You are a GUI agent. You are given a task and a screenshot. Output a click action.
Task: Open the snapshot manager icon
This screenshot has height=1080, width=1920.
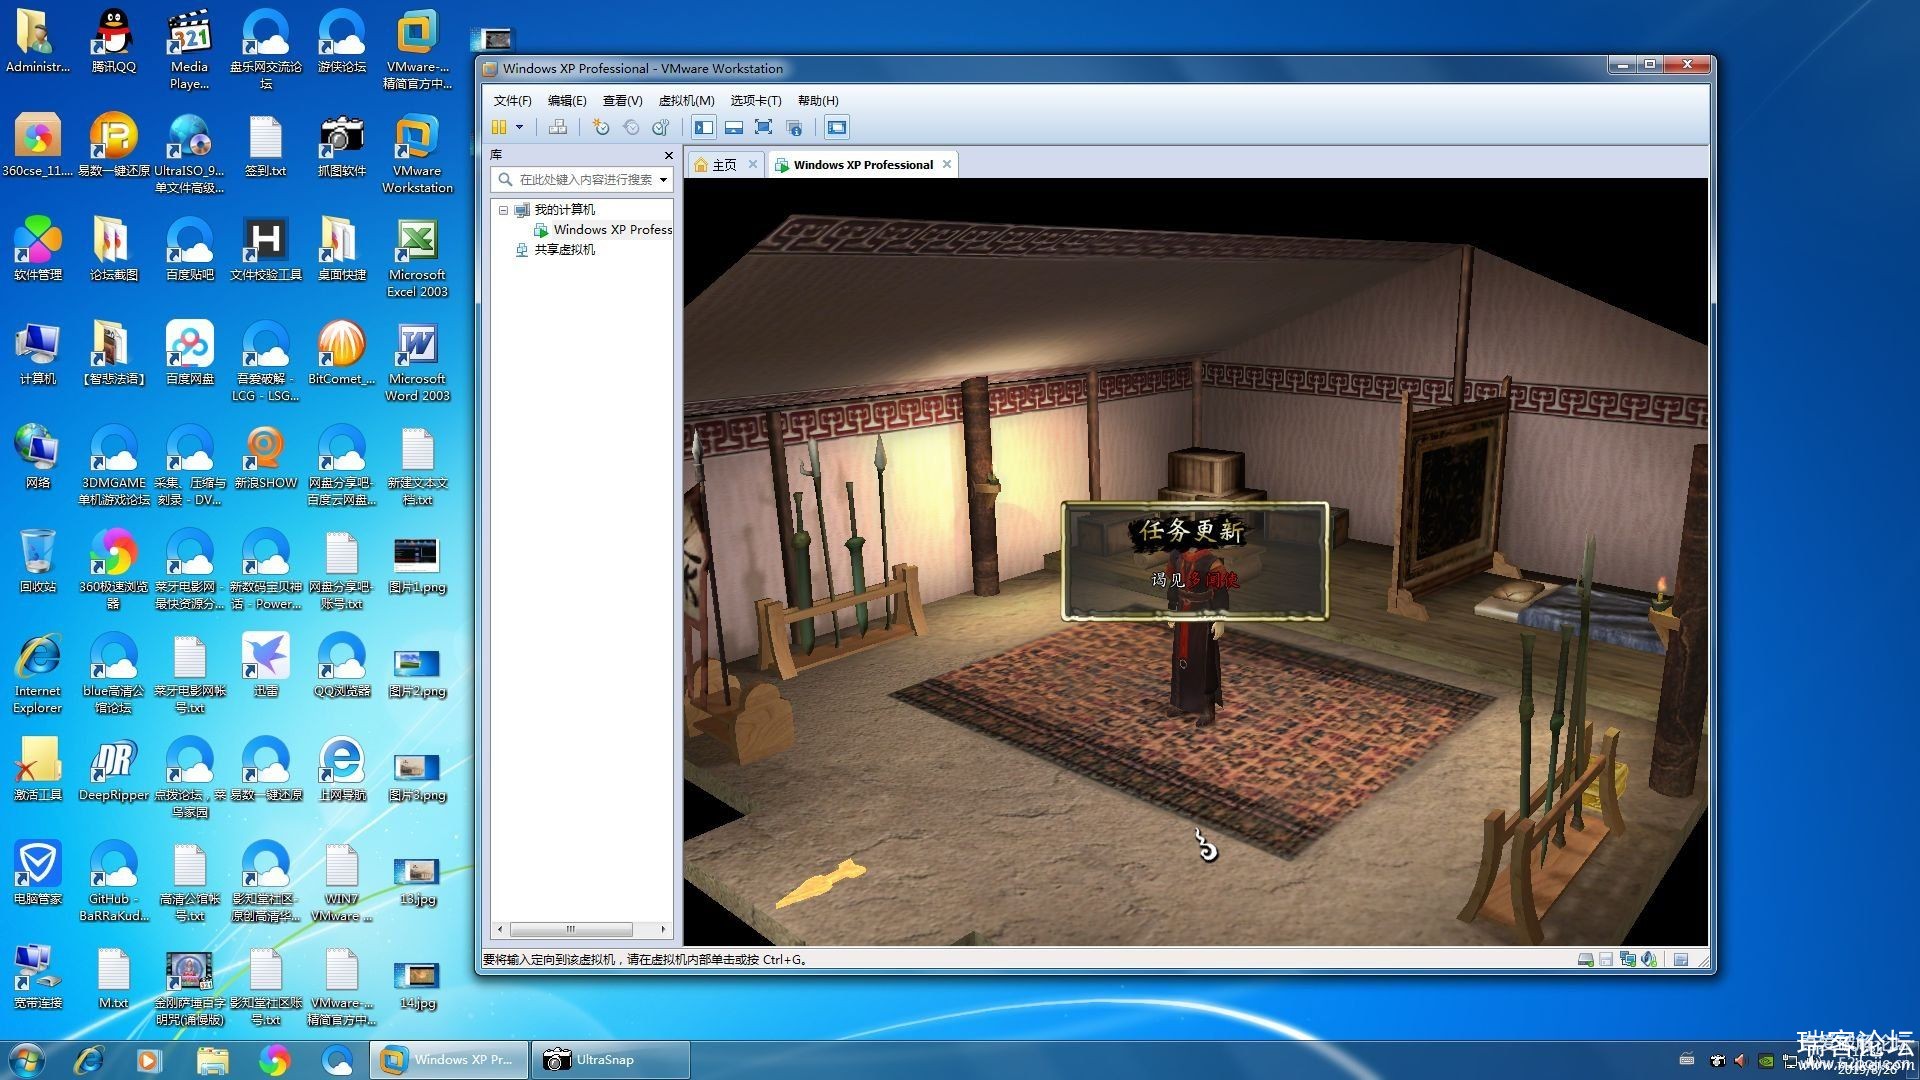(x=660, y=127)
